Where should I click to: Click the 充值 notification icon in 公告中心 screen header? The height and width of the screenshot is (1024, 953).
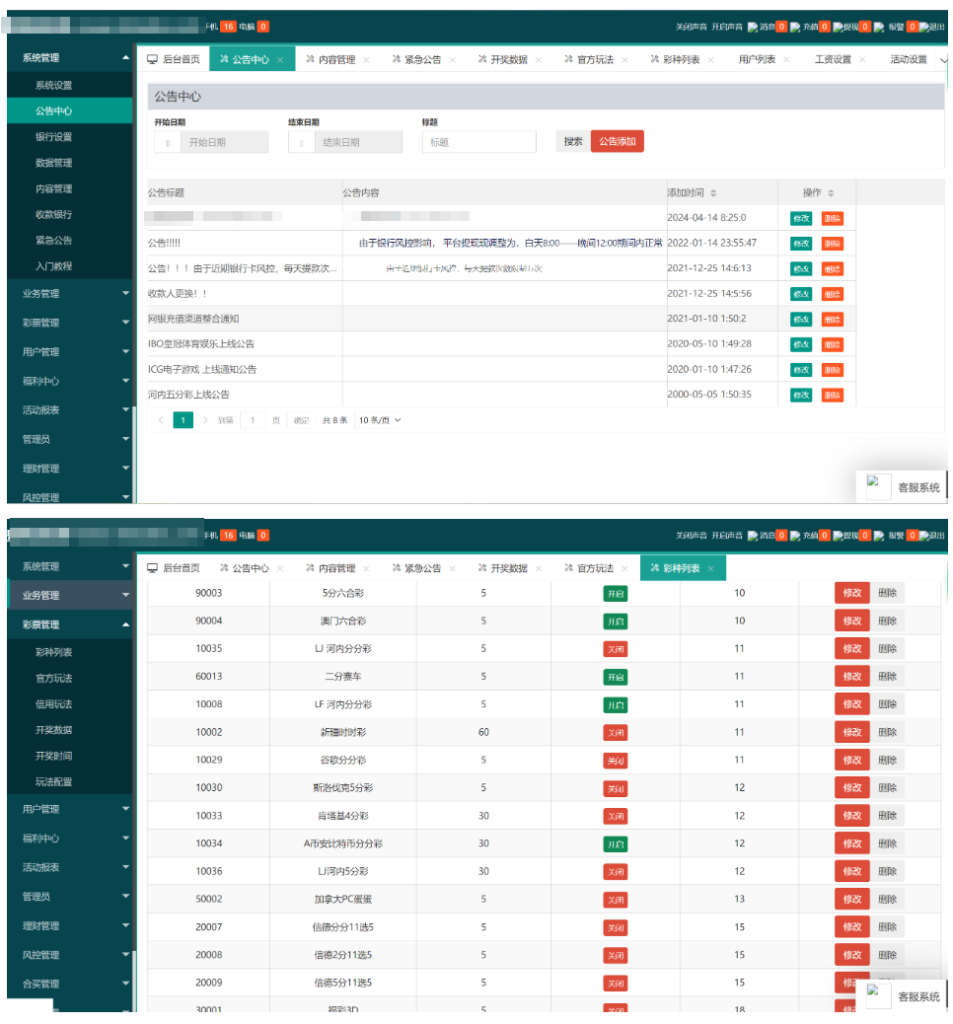coord(795,27)
